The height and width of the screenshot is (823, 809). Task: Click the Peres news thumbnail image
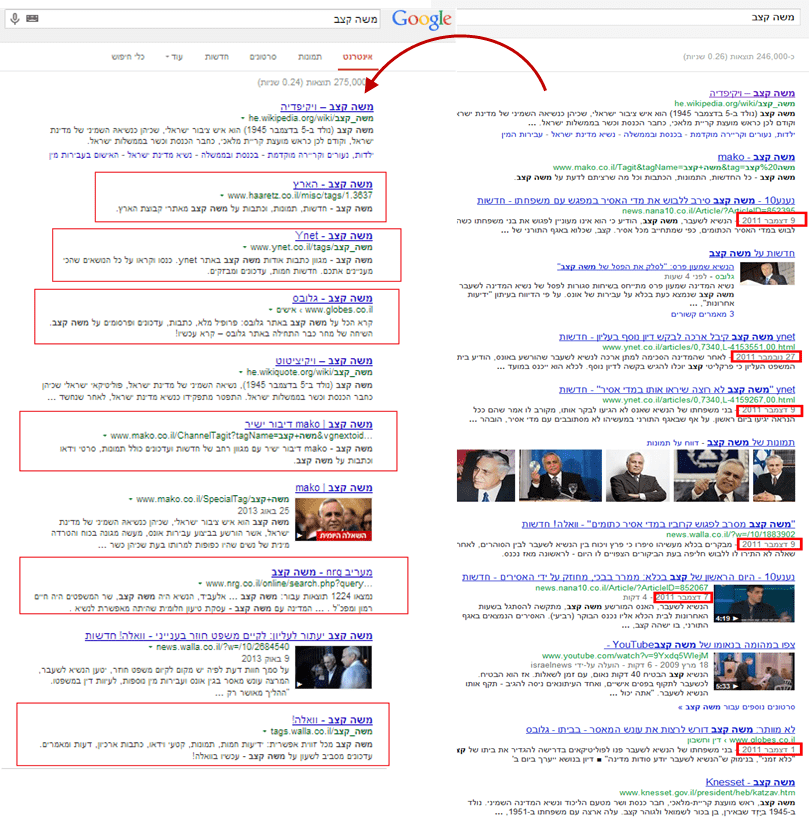click(767, 273)
